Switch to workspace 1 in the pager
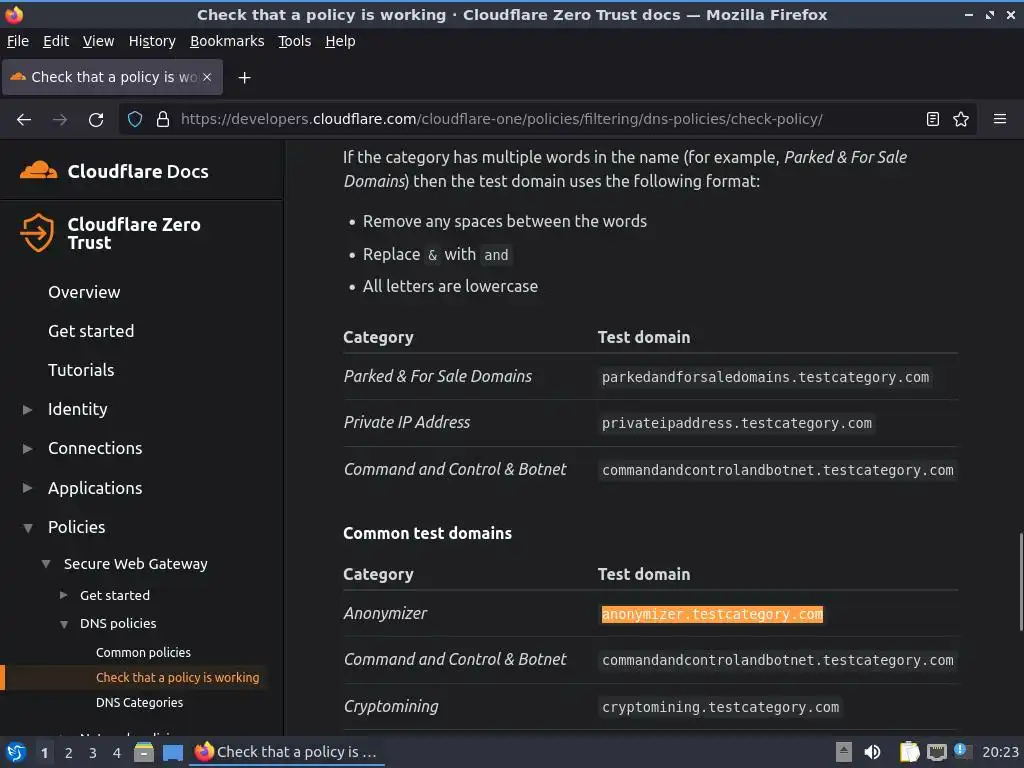This screenshot has width=1024, height=768. pos(44,753)
